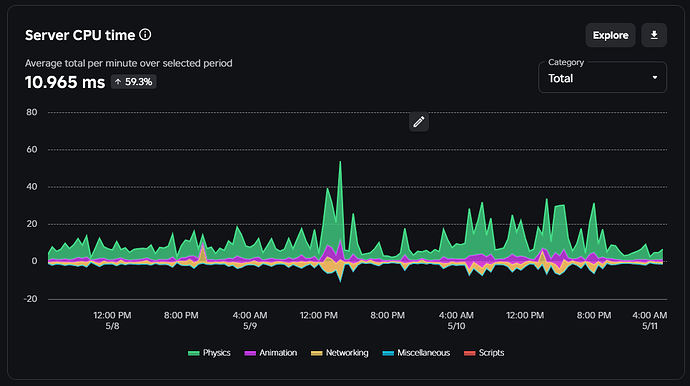Screen dimensions: 690x386
Task: Toggle the Miscellaneous series in the legend
Action: tap(416, 353)
